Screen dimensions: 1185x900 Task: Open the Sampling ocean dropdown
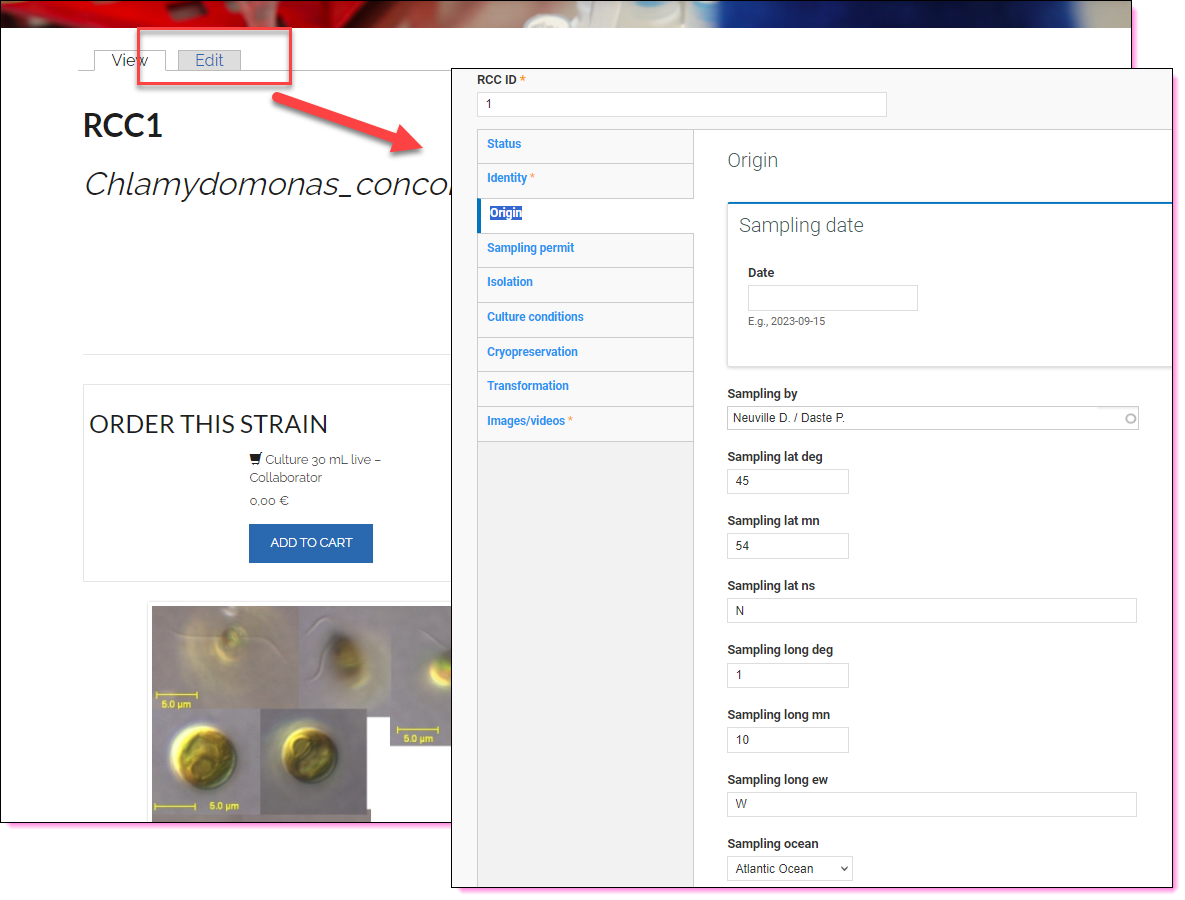coord(789,869)
